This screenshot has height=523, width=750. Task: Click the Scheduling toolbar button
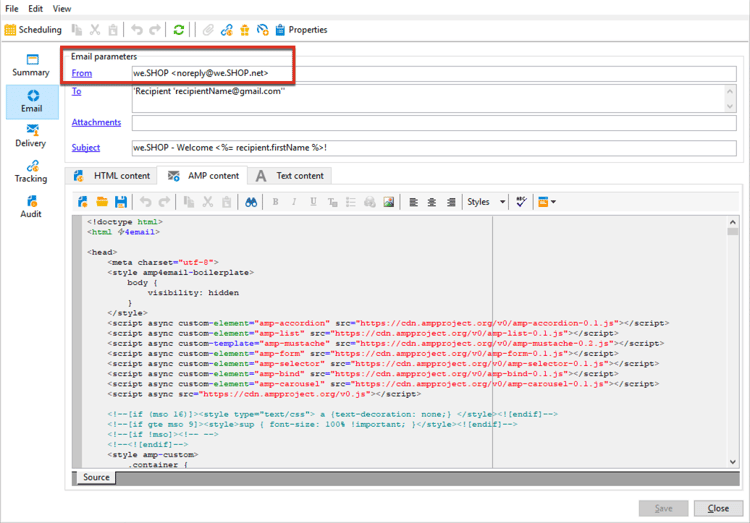(34, 30)
